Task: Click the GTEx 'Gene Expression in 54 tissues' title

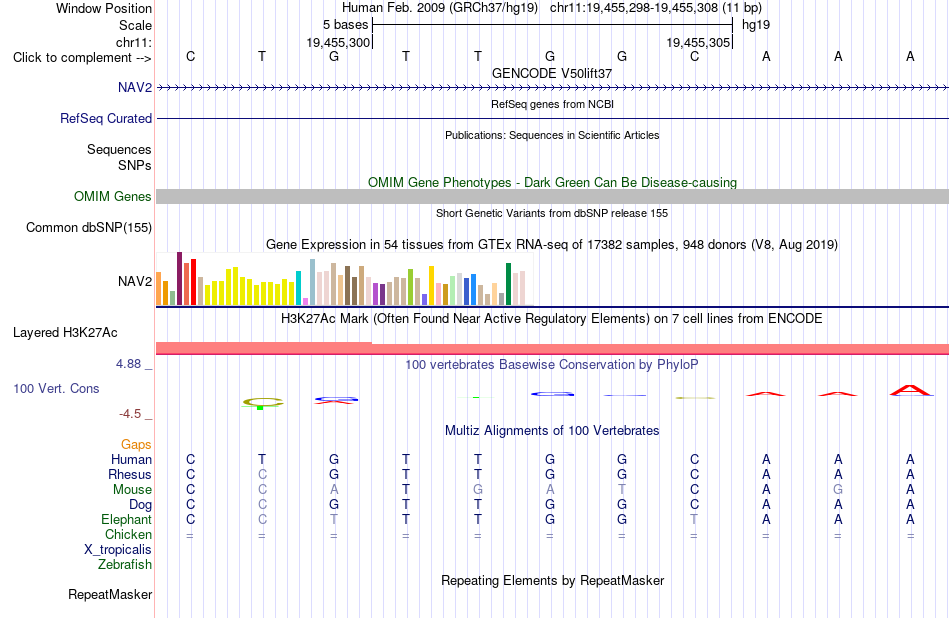Action: [552, 245]
